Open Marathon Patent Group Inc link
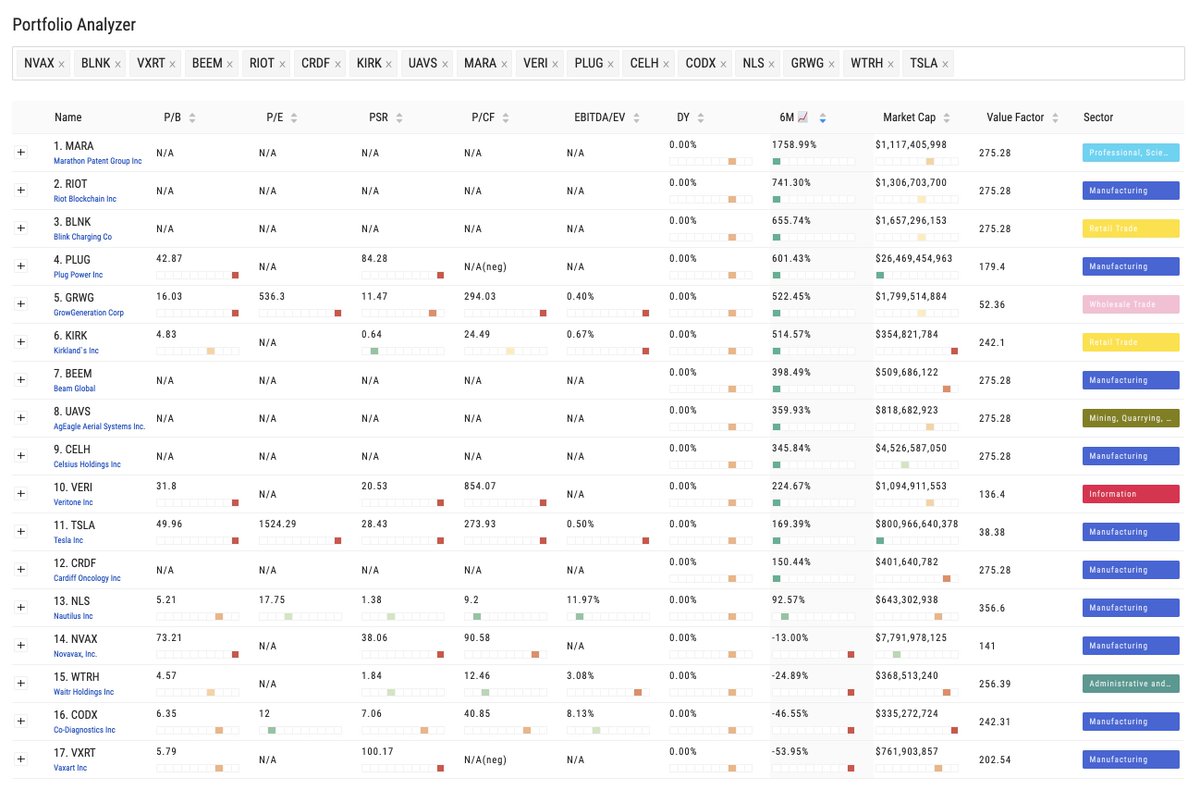The height and width of the screenshot is (790, 1200). click(98, 161)
